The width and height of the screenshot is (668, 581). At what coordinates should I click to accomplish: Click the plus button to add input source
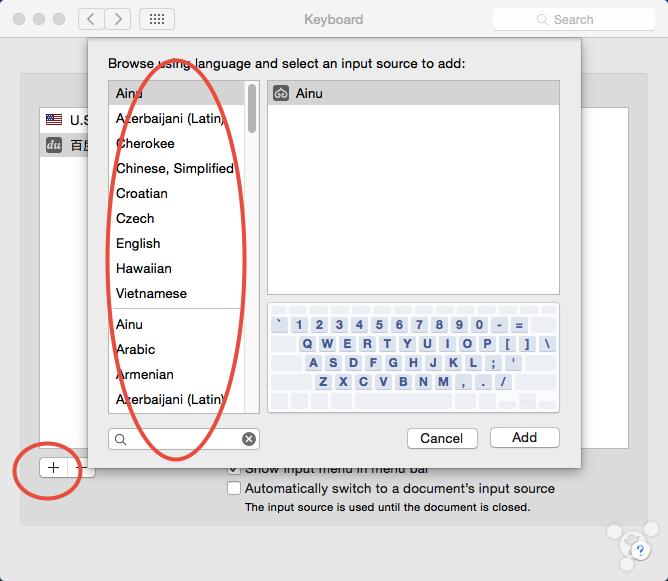point(54,468)
